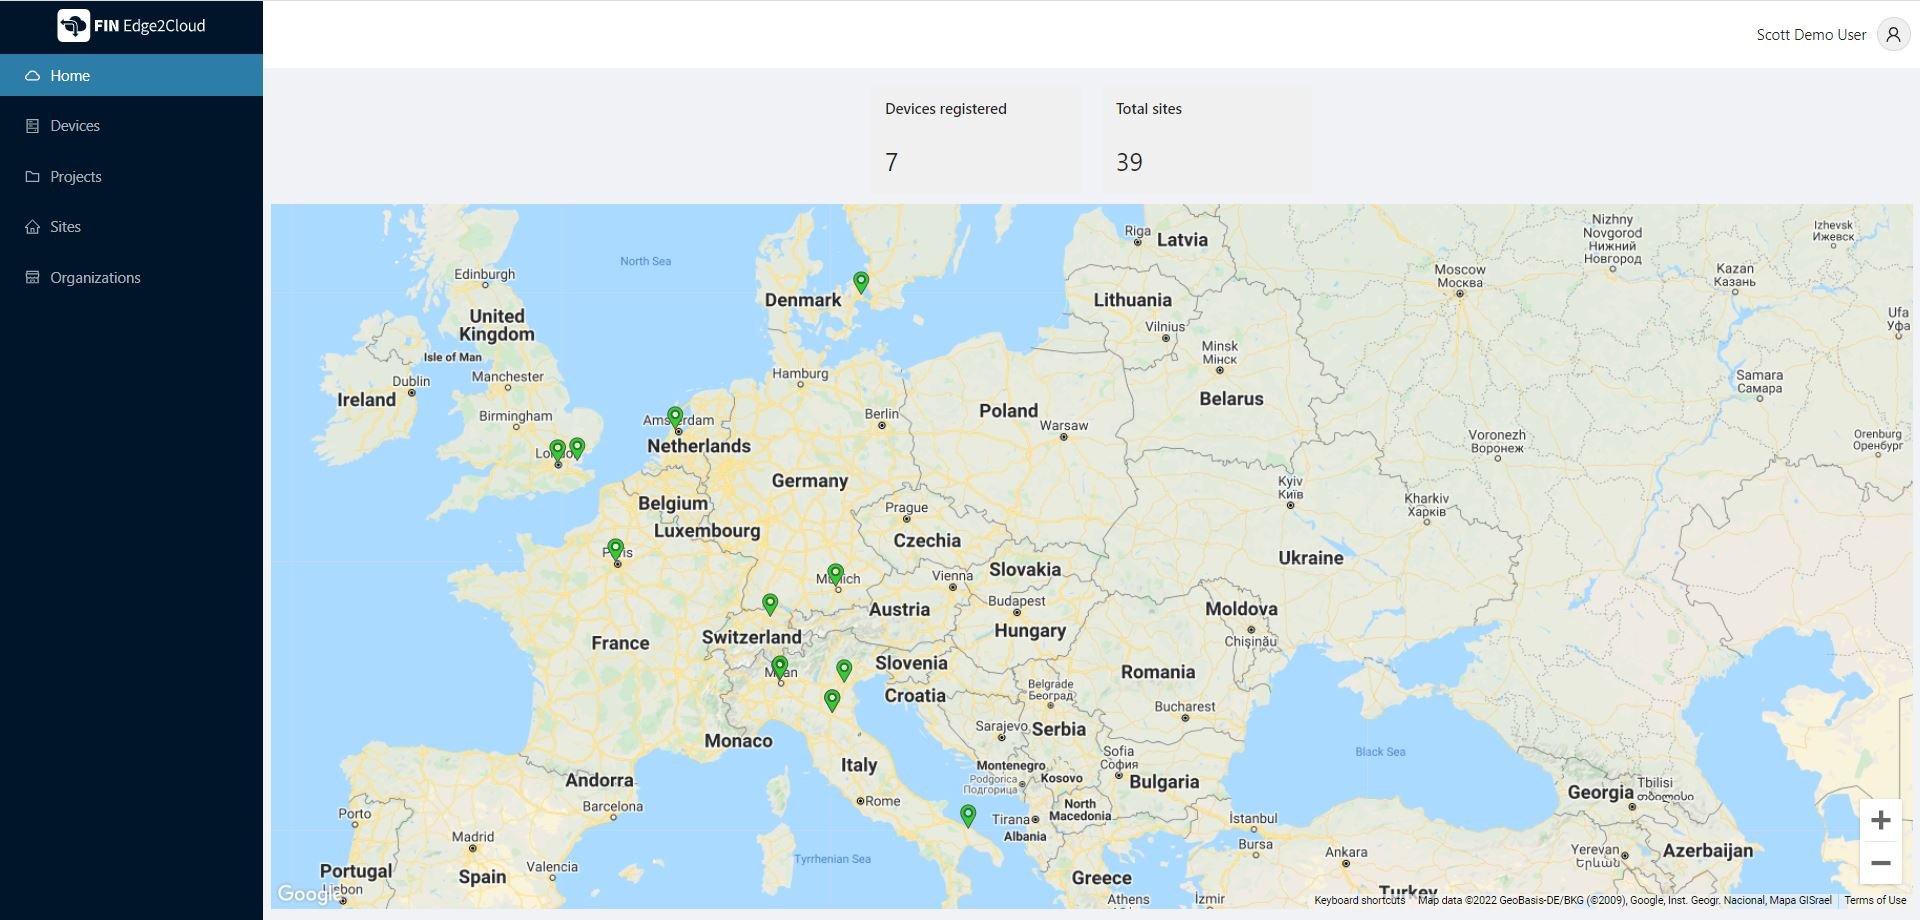Select the site marker west of Croatia
Image resolution: width=1920 pixels, height=920 pixels.
pos(832,701)
